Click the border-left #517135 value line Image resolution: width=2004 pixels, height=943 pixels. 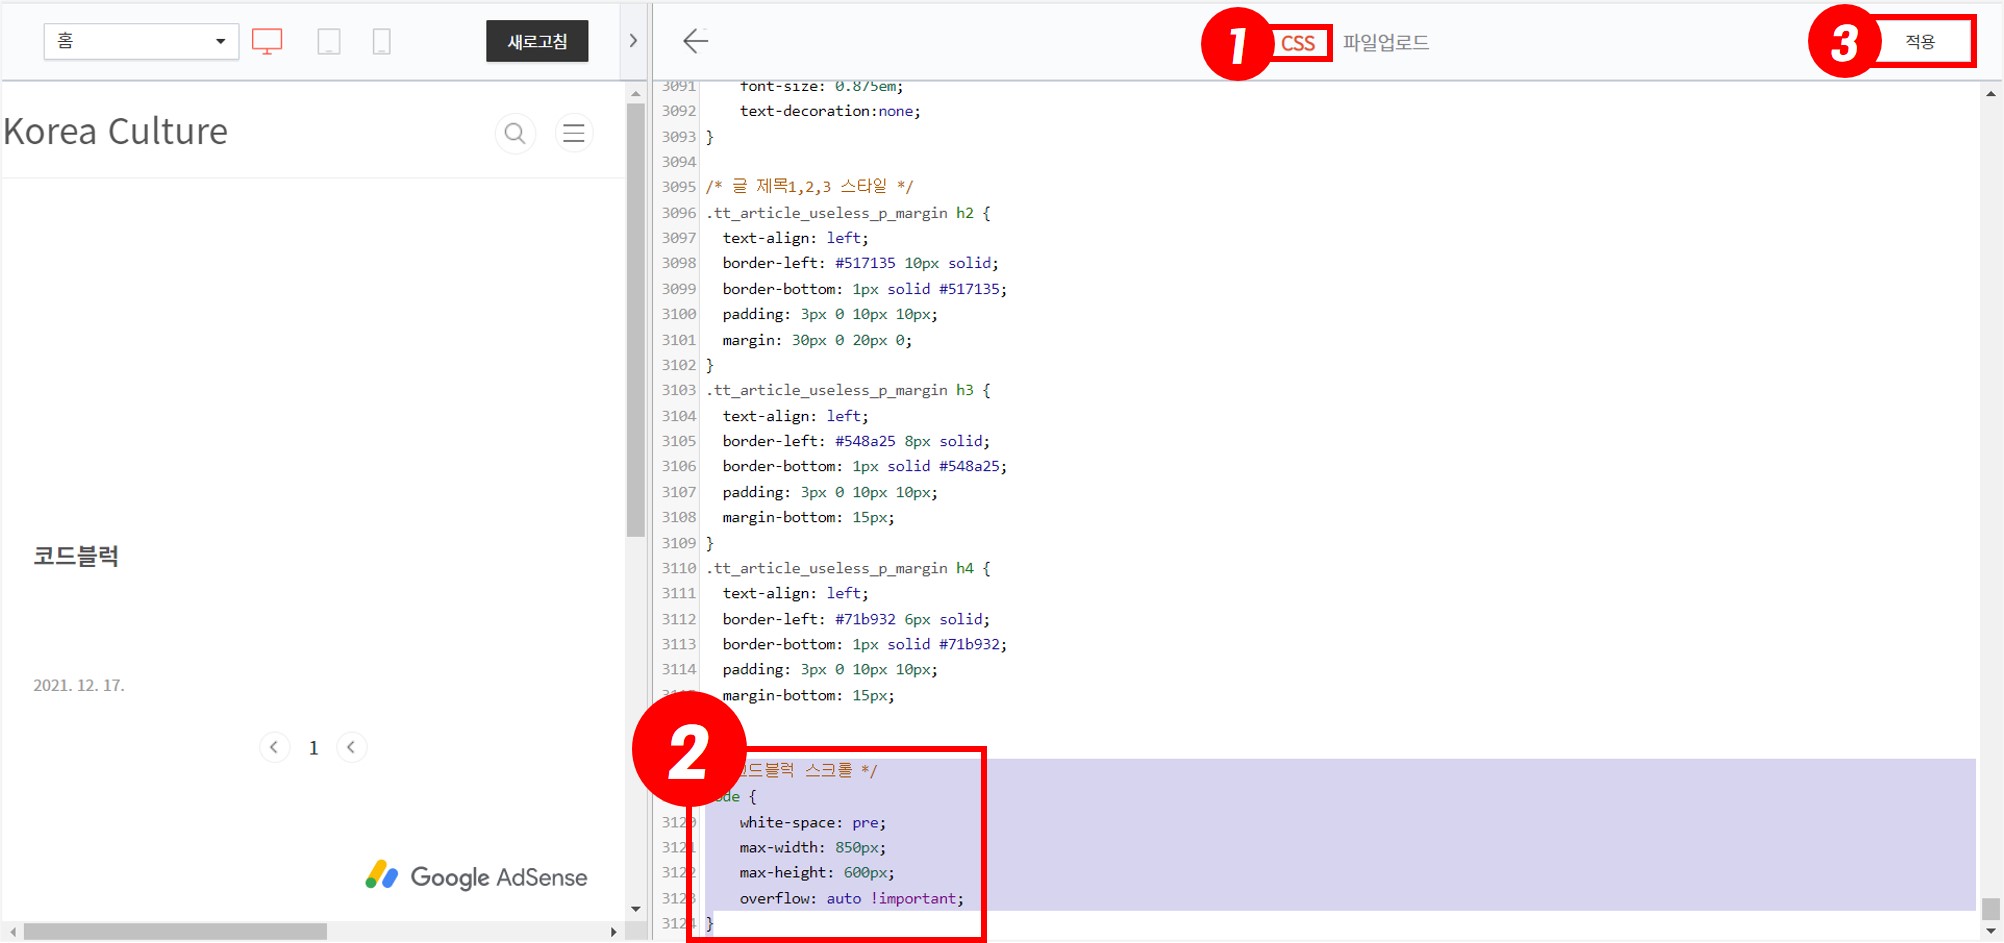860,263
